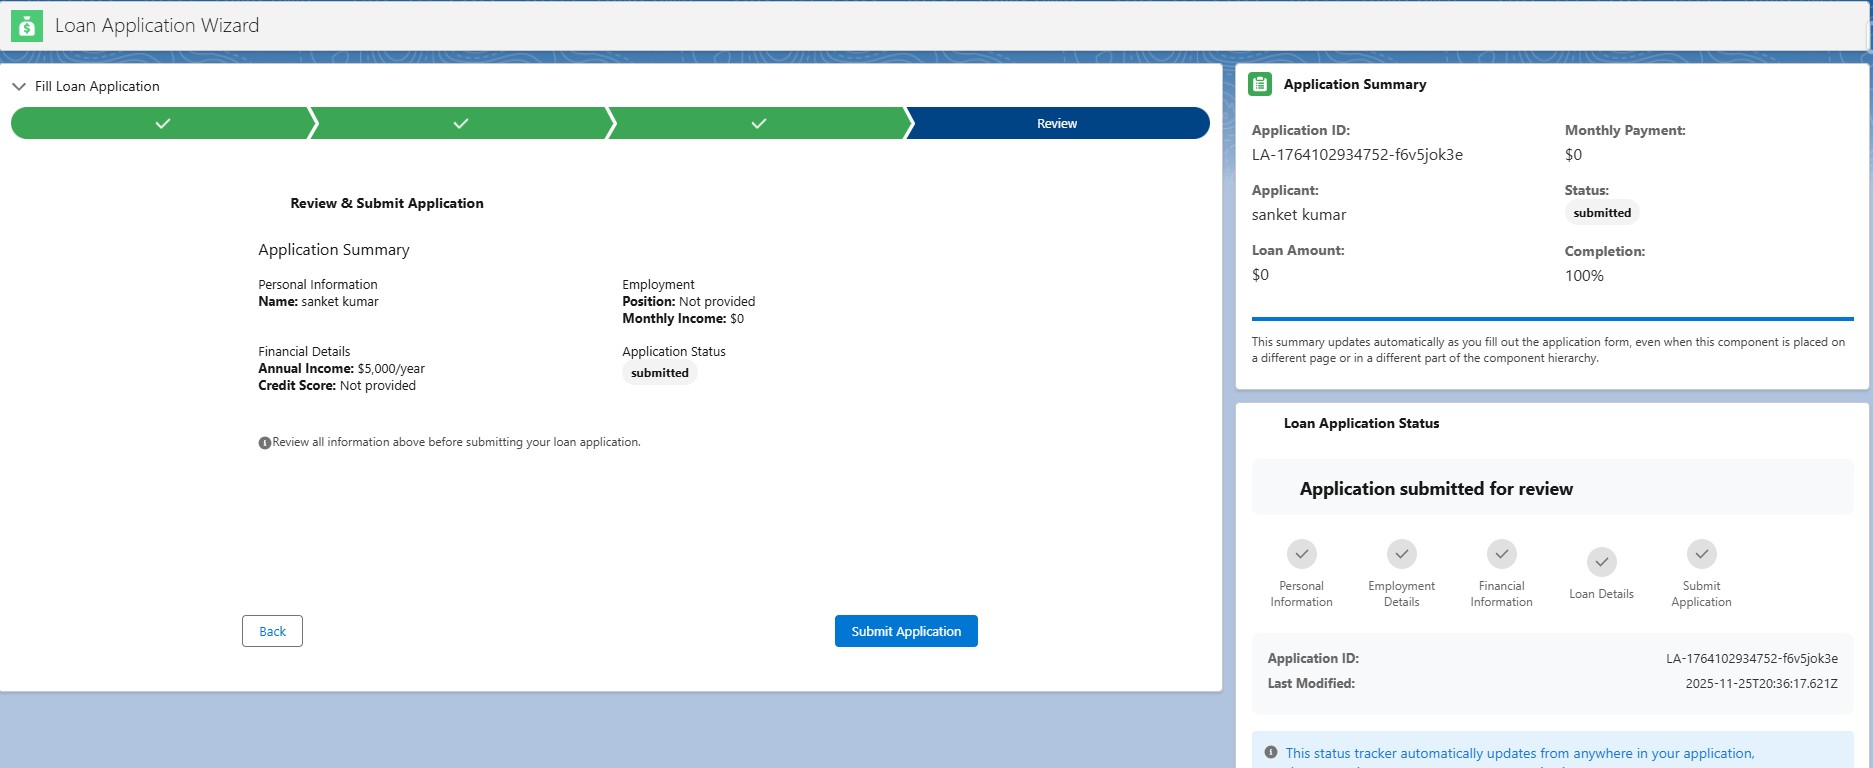
Task: Click the Submit Application button
Action: pos(906,631)
